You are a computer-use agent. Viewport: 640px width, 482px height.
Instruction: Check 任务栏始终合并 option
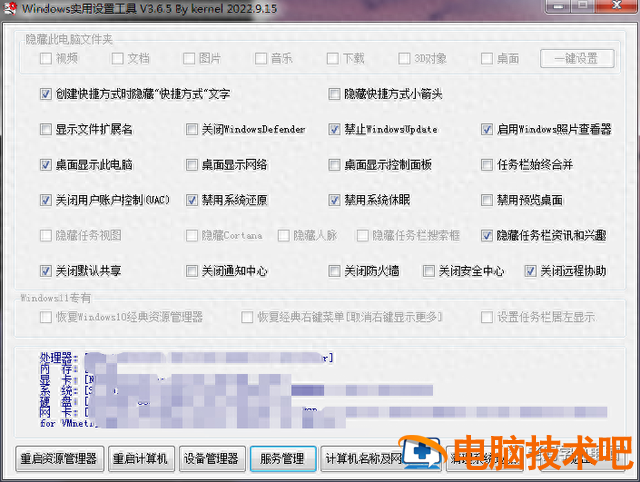pos(487,165)
